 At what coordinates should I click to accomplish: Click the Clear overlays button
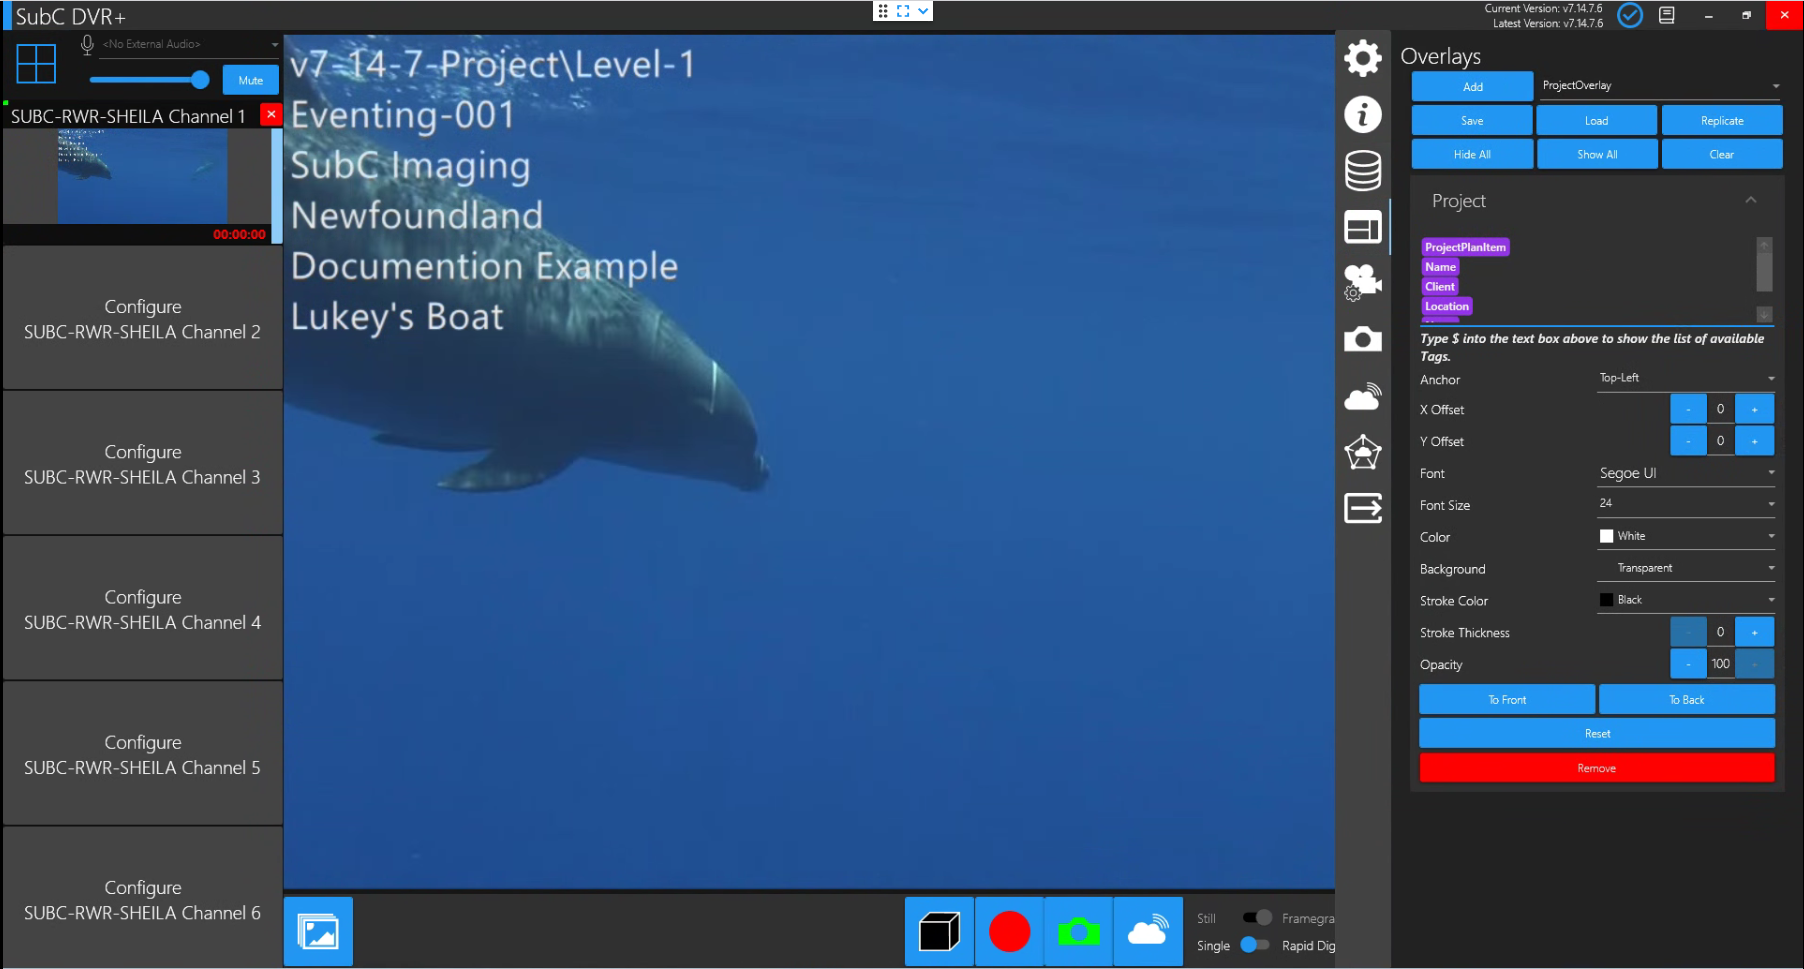coord(1722,154)
